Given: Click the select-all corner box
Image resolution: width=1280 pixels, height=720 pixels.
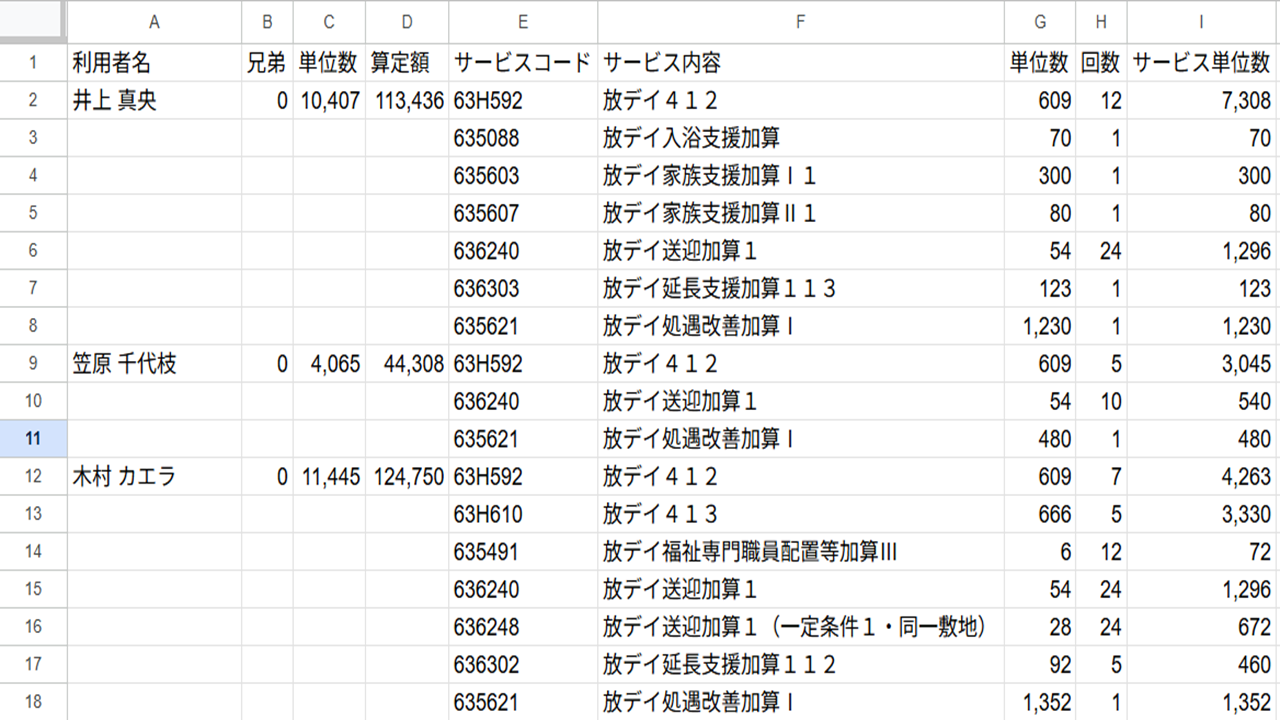Looking at the screenshot, I should tap(33, 21).
